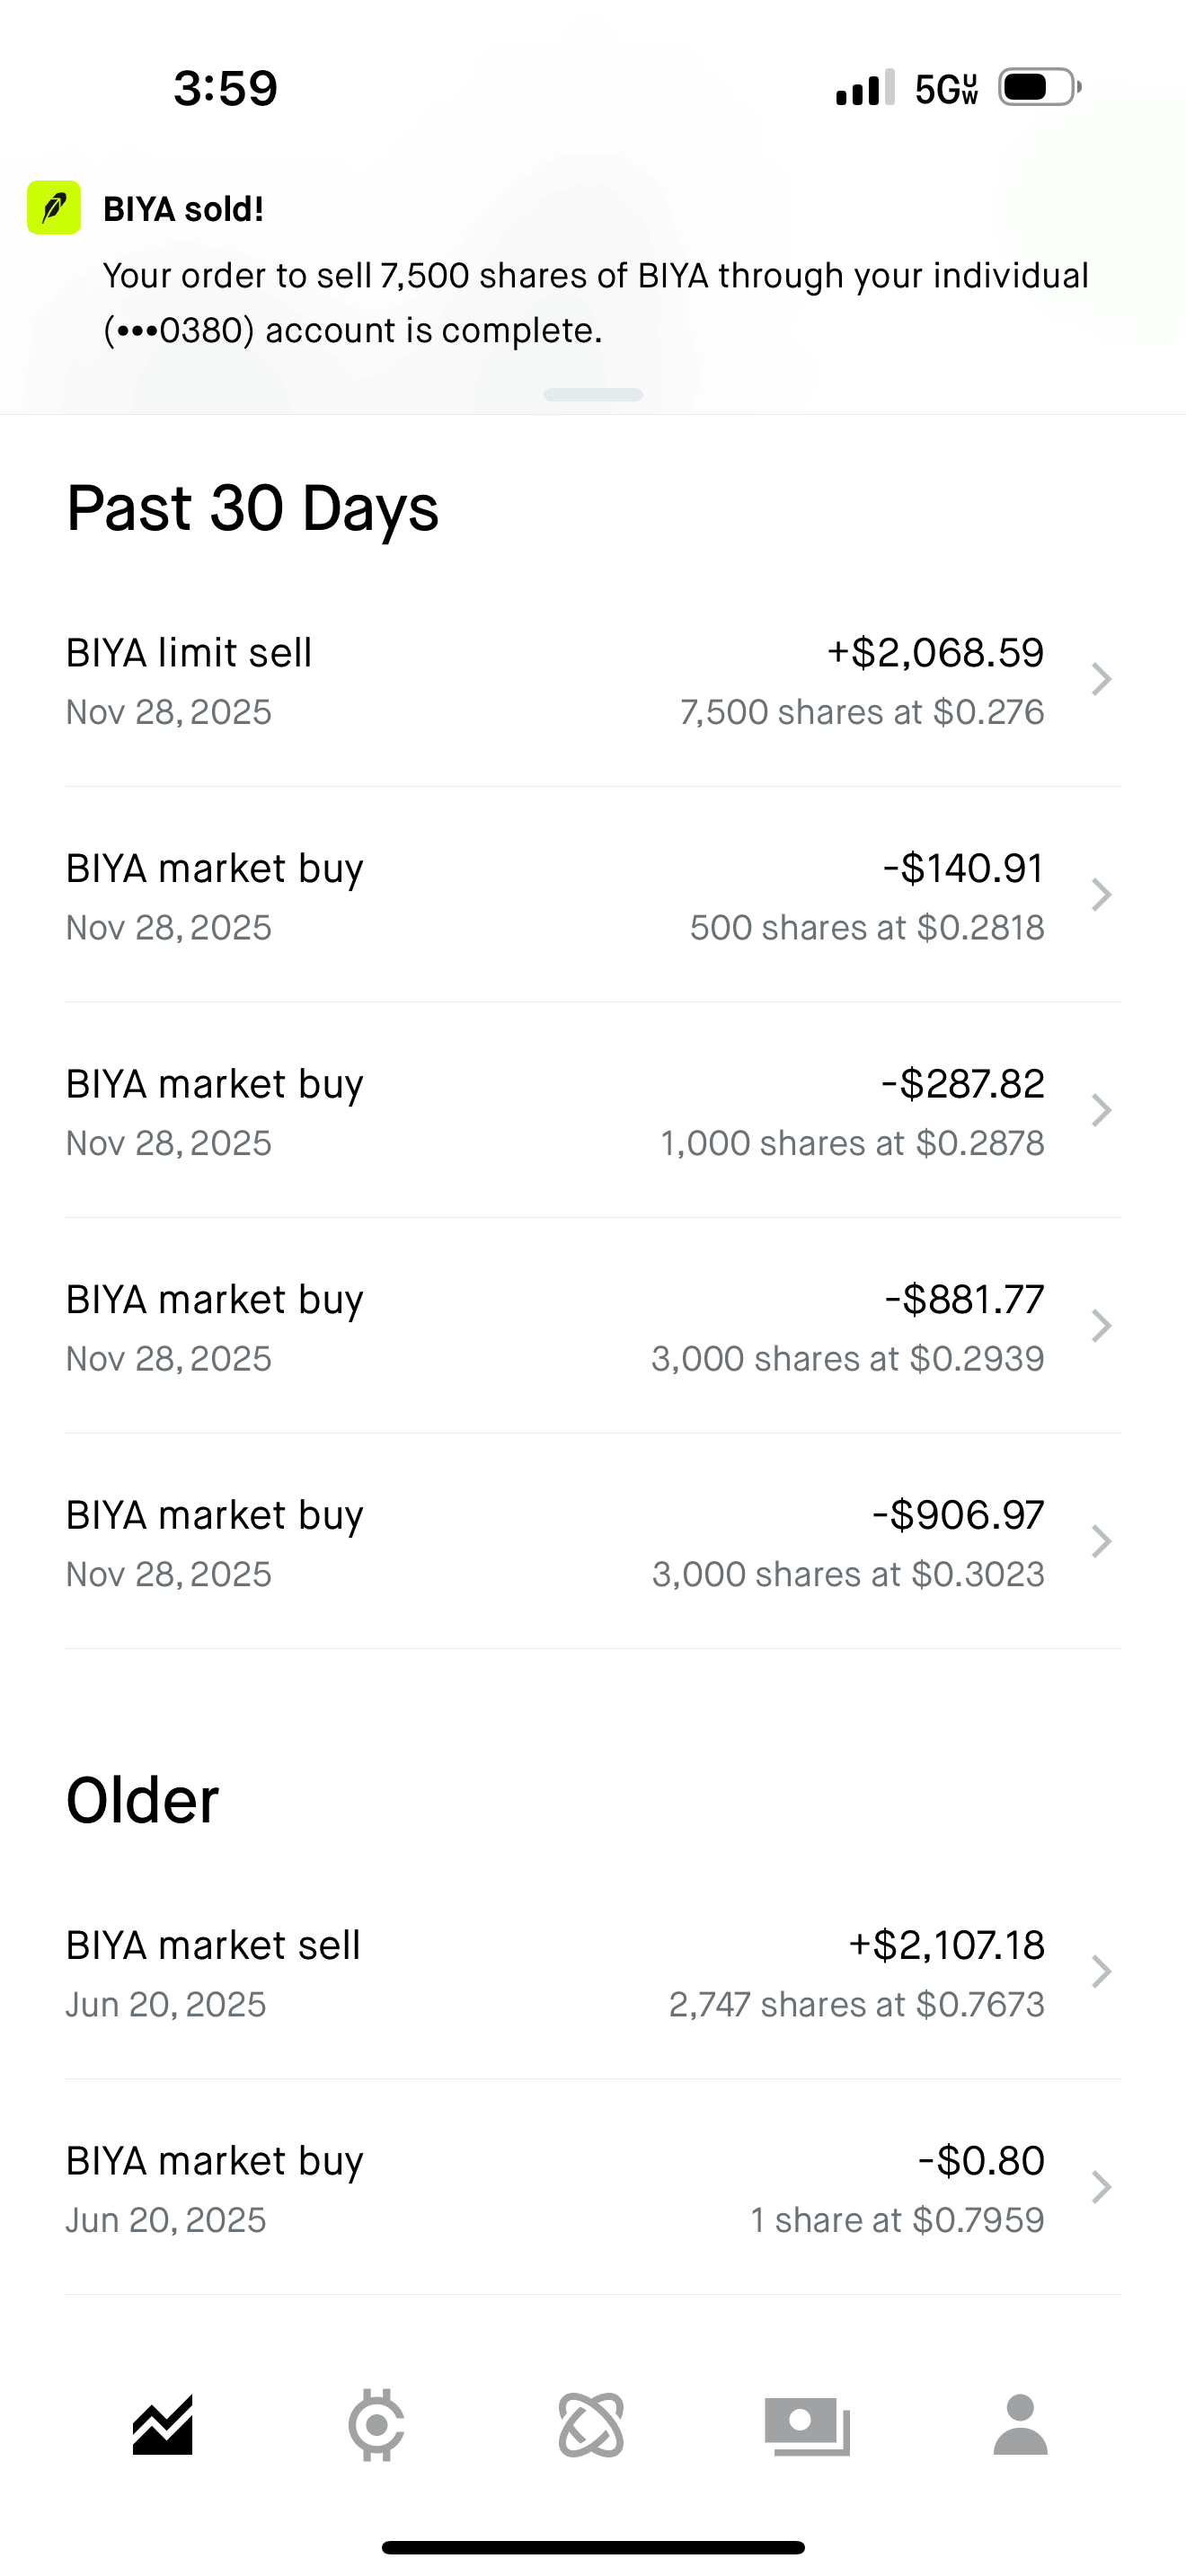Expand the BIYA market sell chevron
1186x2576 pixels.
(x=1101, y=1972)
